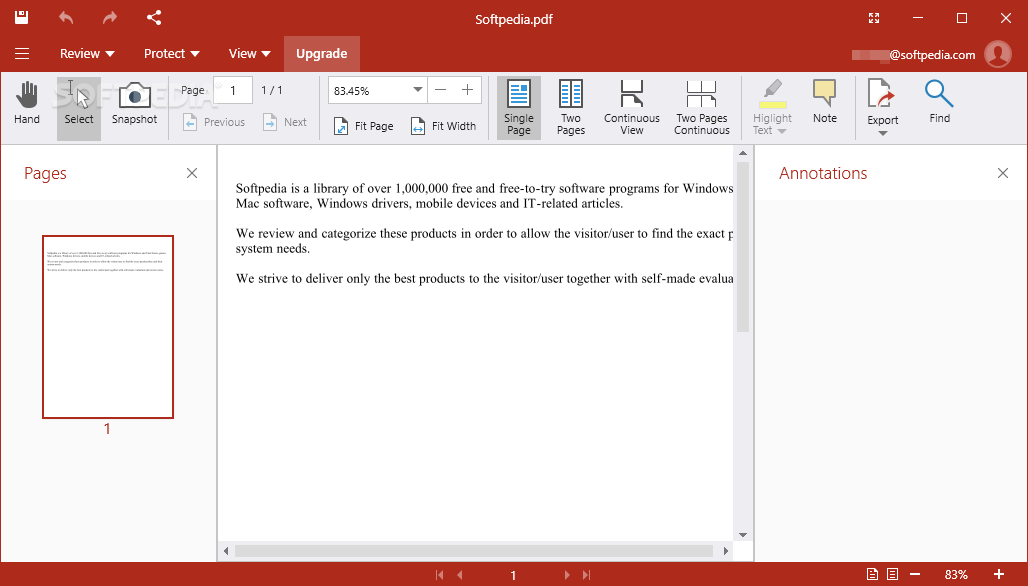
Task: Click the Pages panel title
Action: coord(45,173)
